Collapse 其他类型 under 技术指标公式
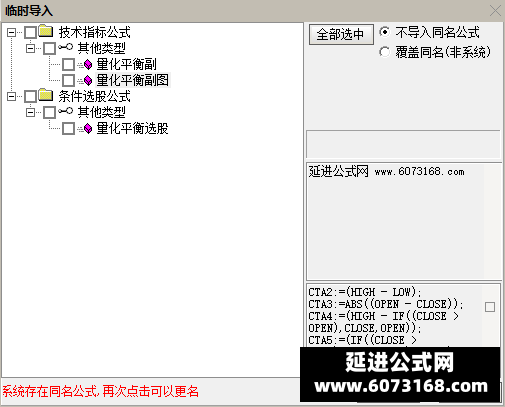 pyautogui.click(x=30, y=48)
